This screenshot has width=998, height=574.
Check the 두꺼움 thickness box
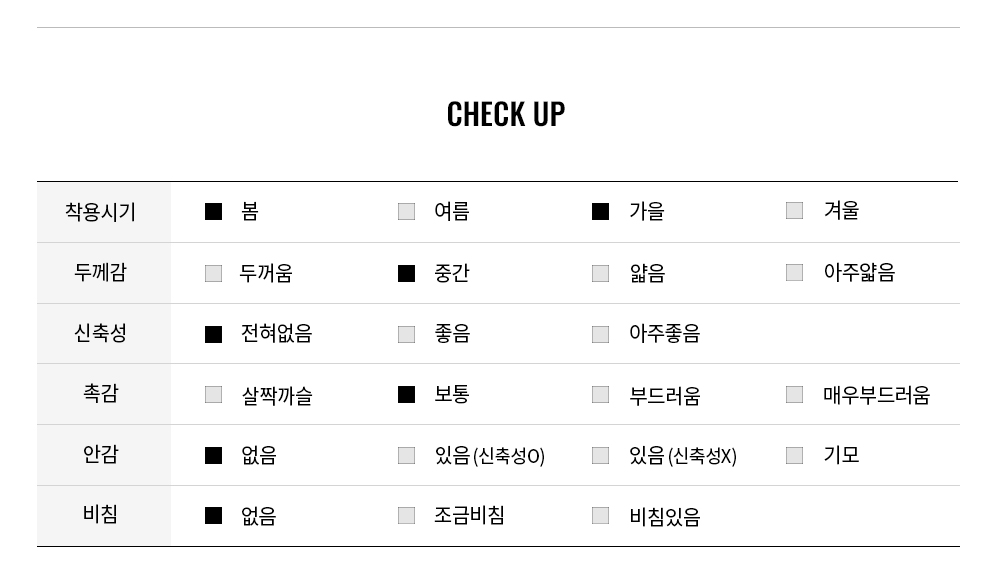213,274
